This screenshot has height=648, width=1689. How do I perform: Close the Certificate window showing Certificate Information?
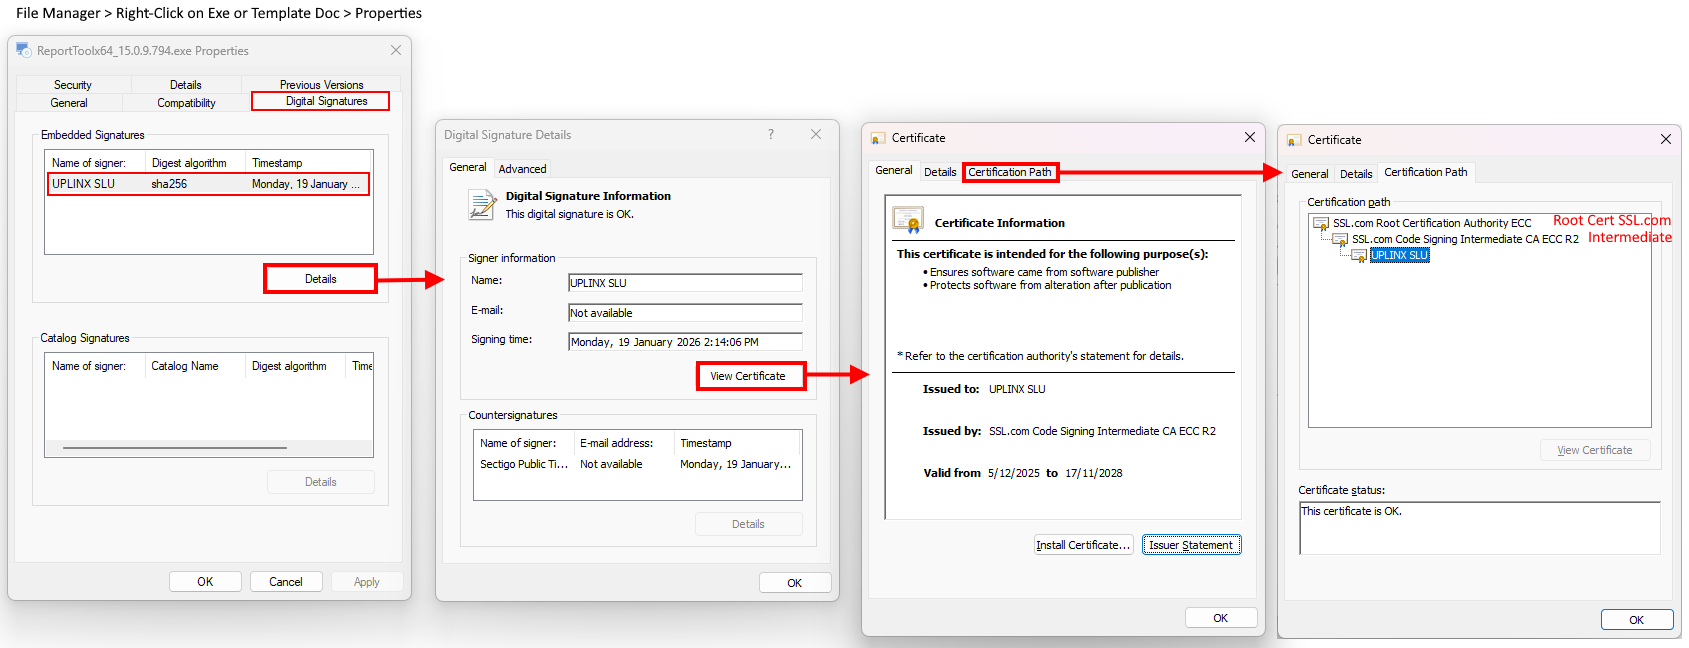pyautogui.click(x=1250, y=137)
